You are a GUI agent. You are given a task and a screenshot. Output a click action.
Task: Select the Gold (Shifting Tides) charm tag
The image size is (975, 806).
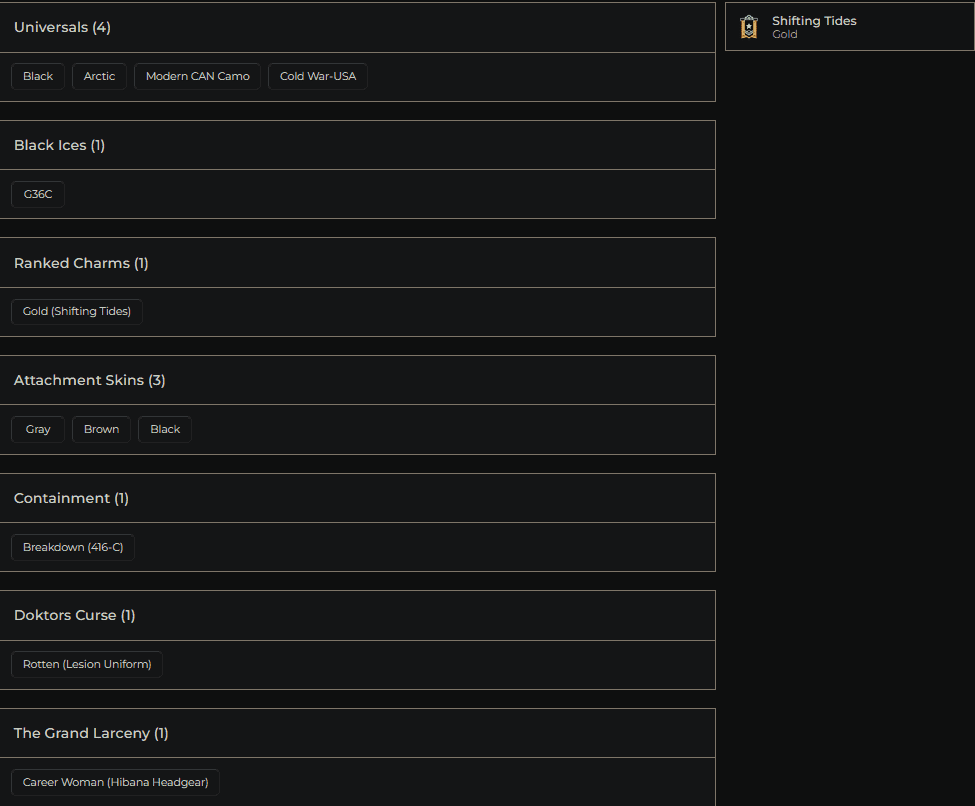tap(77, 312)
